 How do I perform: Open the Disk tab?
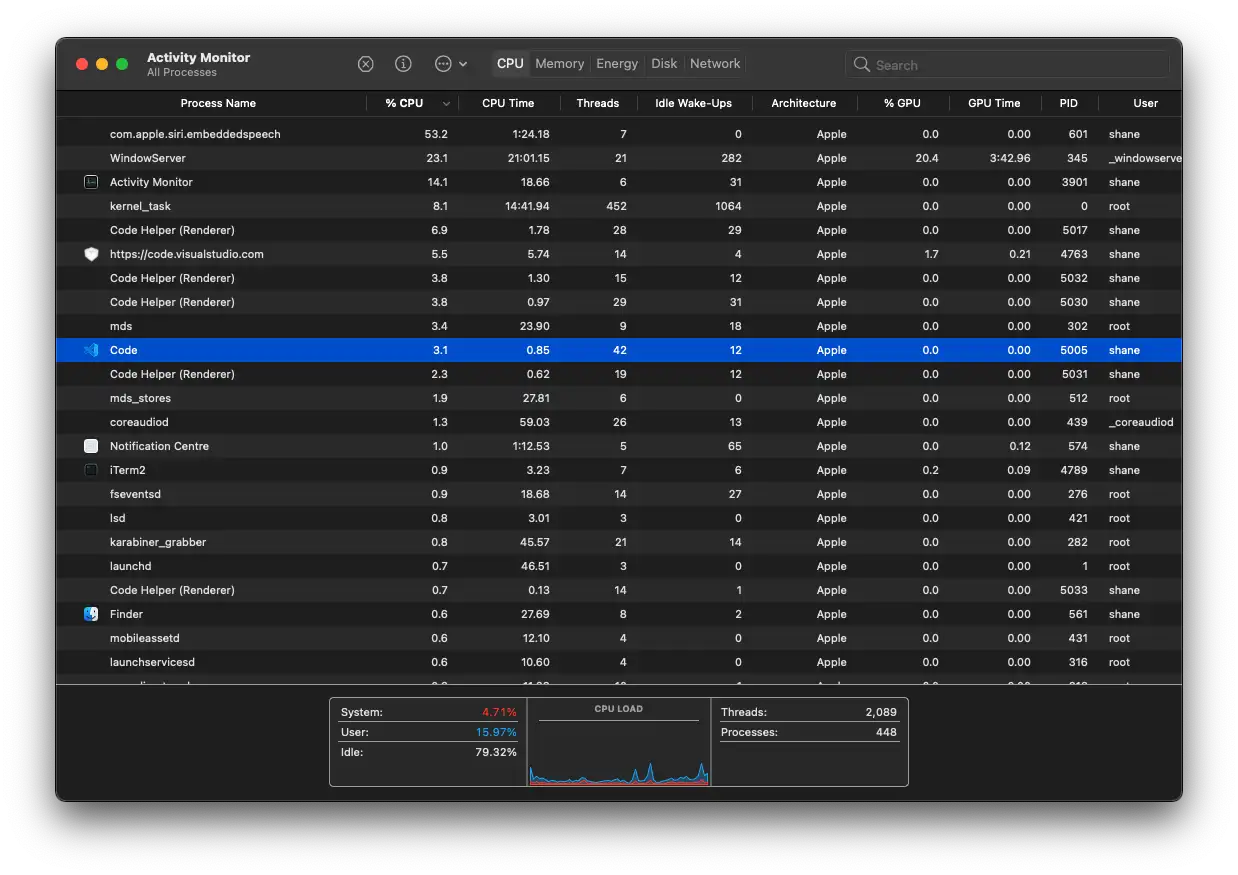pyautogui.click(x=664, y=63)
